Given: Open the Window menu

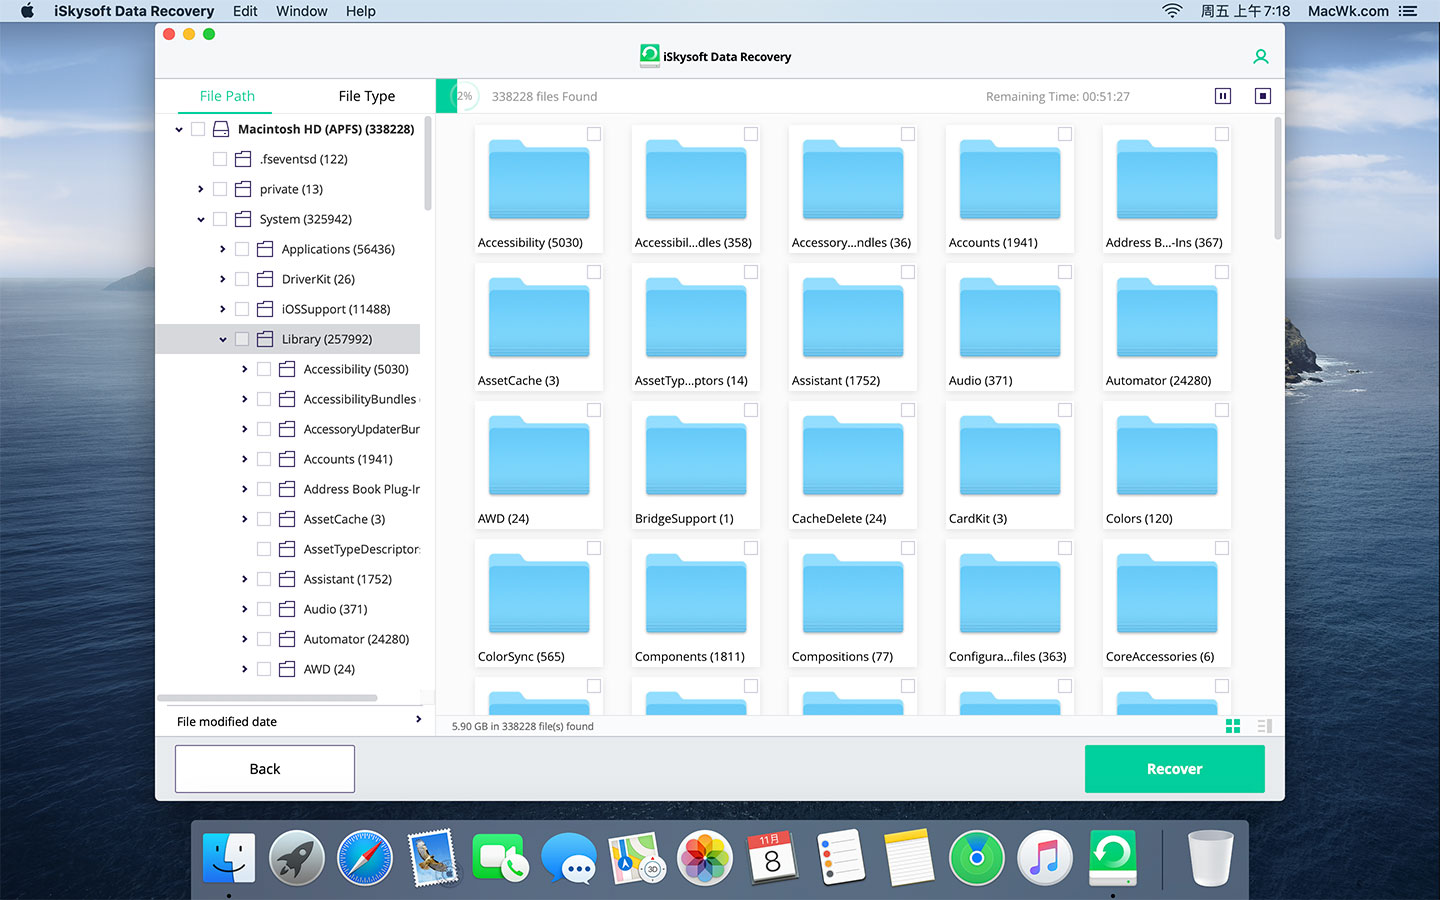Looking at the screenshot, I should point(301,11).
